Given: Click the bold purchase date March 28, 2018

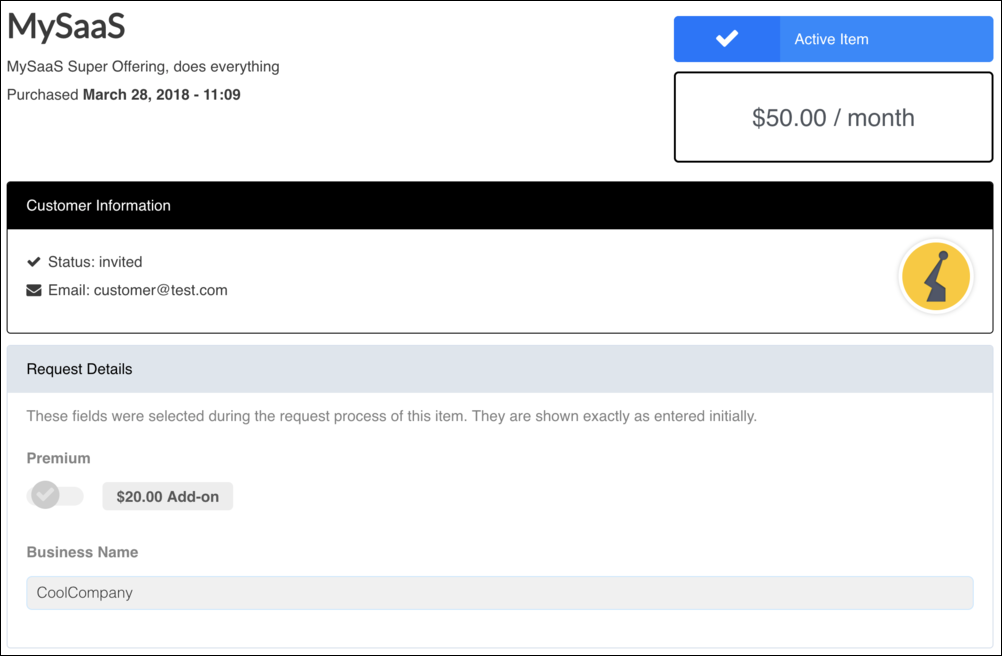Looking at the screenshot, I should (x=161, y=95).
